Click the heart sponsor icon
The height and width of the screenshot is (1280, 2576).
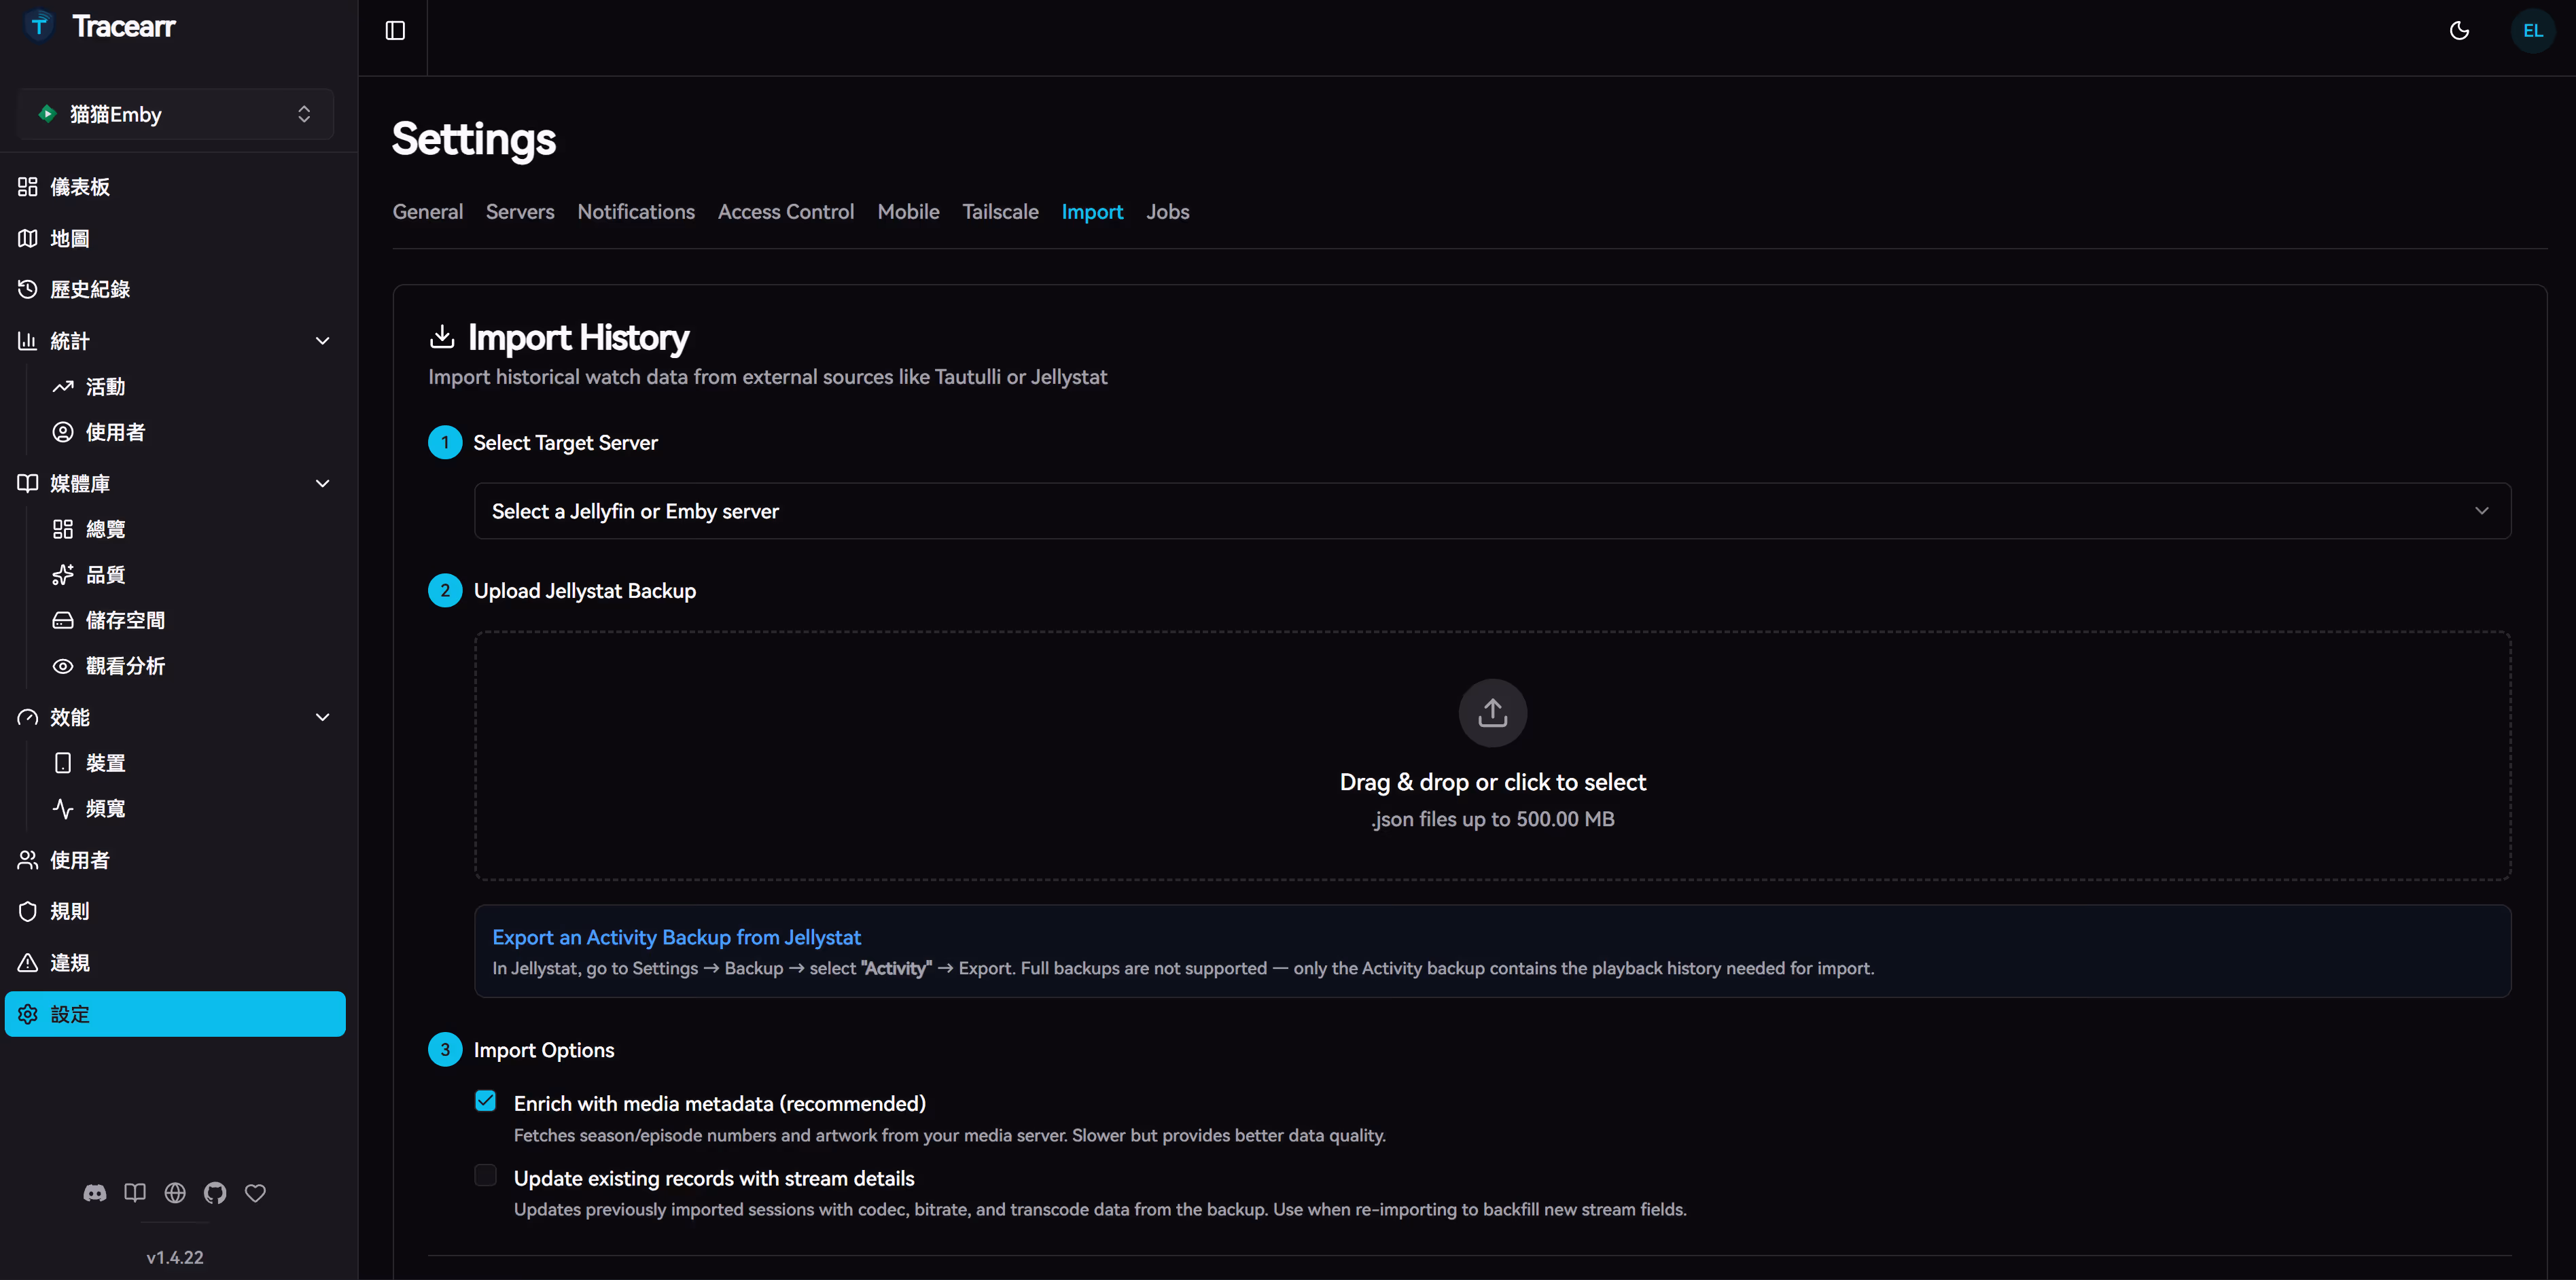coord(255,1193)
